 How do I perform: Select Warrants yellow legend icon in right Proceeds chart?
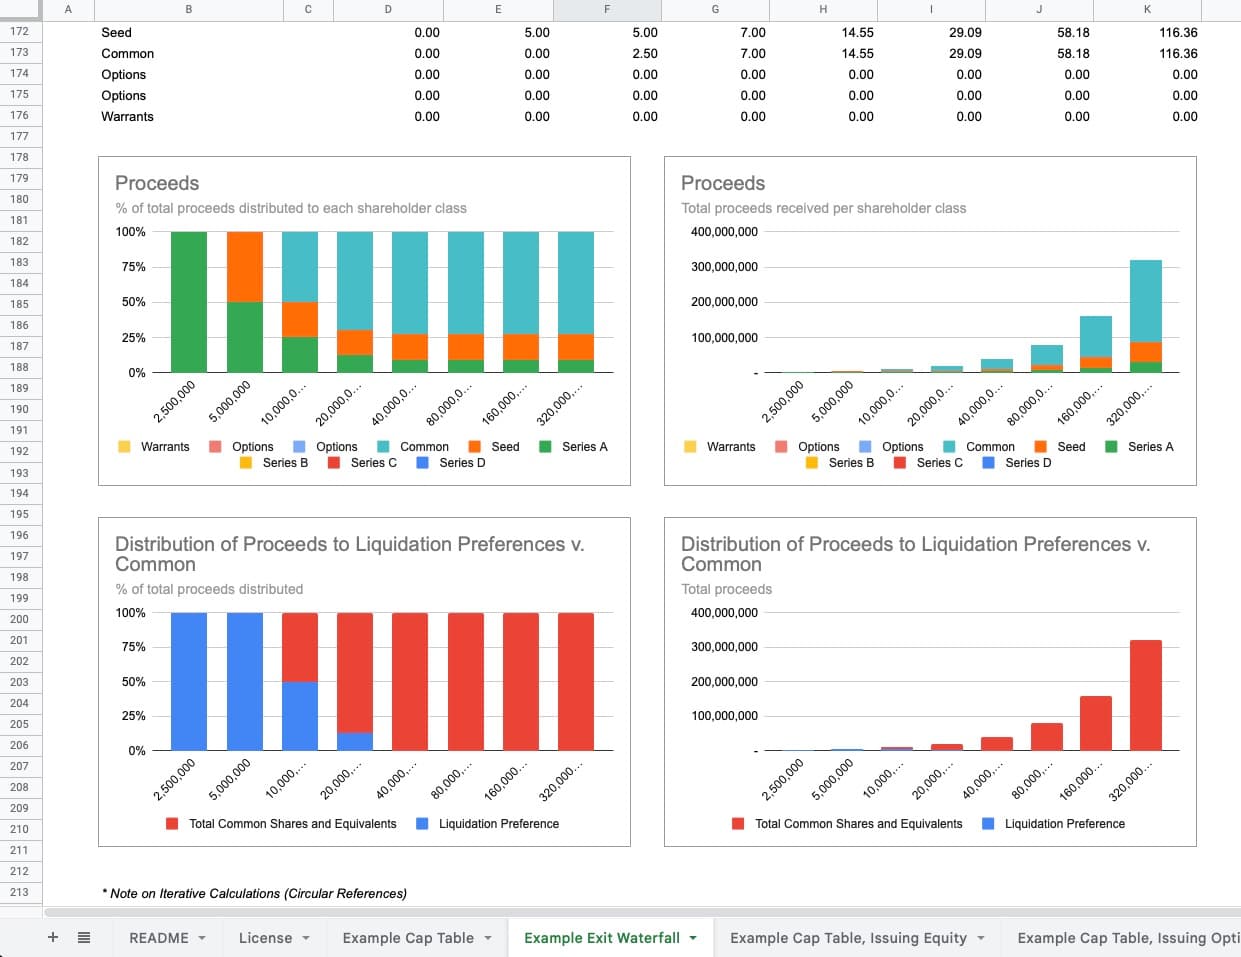point(690,447)
